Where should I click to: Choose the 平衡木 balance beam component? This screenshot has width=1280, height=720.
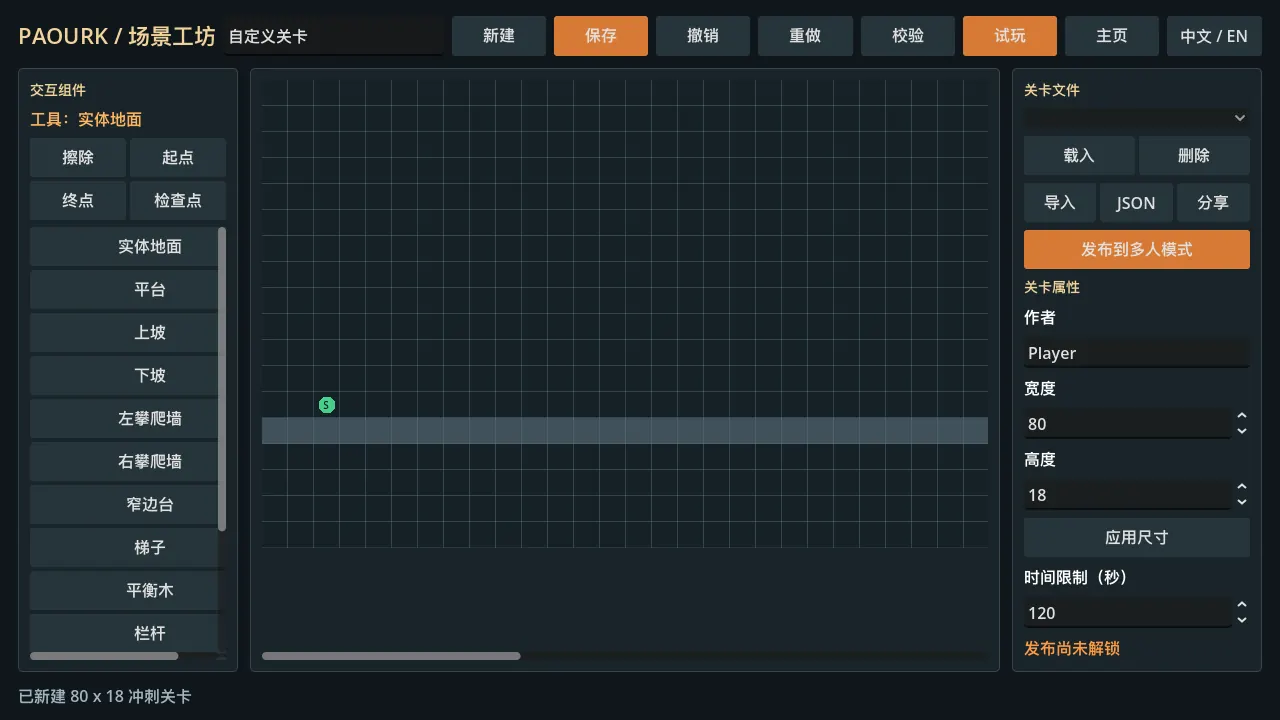(124, 590)
